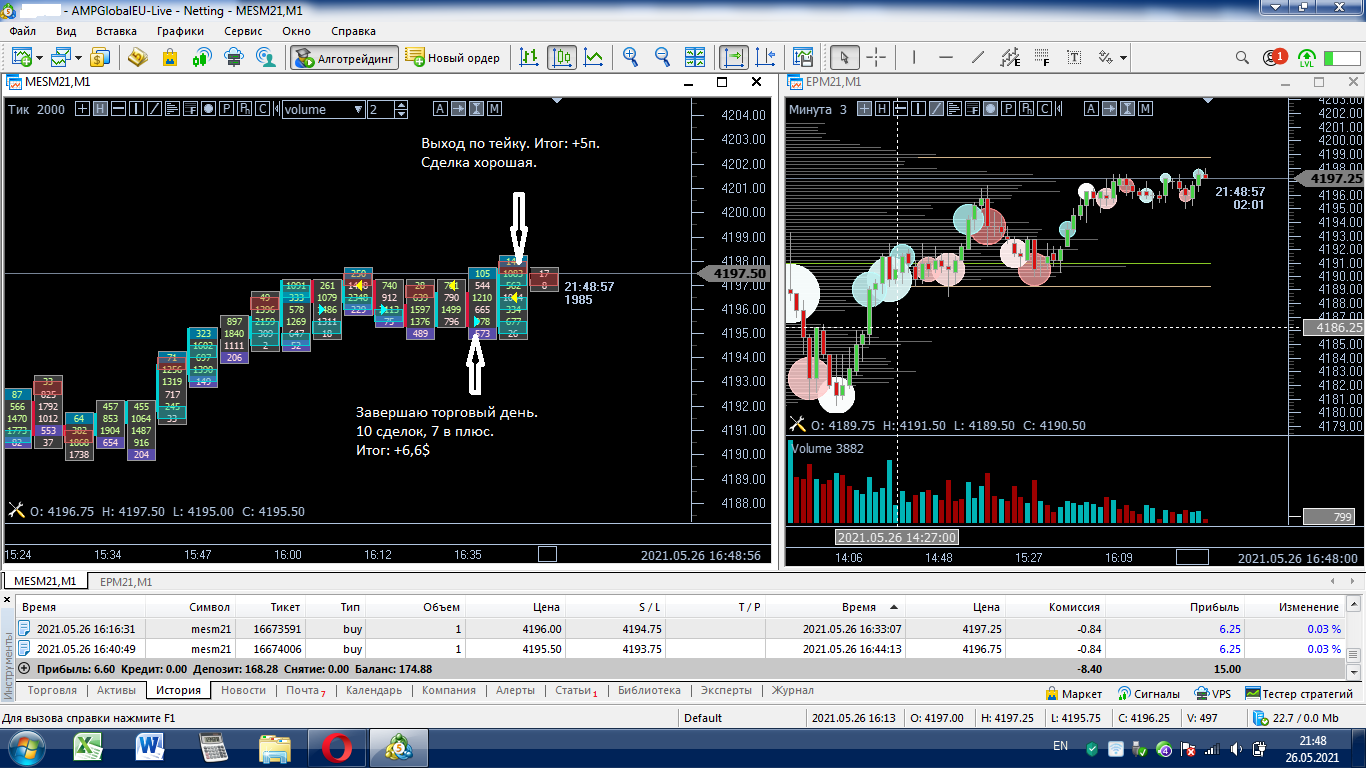The width and height of the screenshot is (1366, 768).
Task: Open the Signals icon in the main toolbar
Action: (x=202, y=57)
